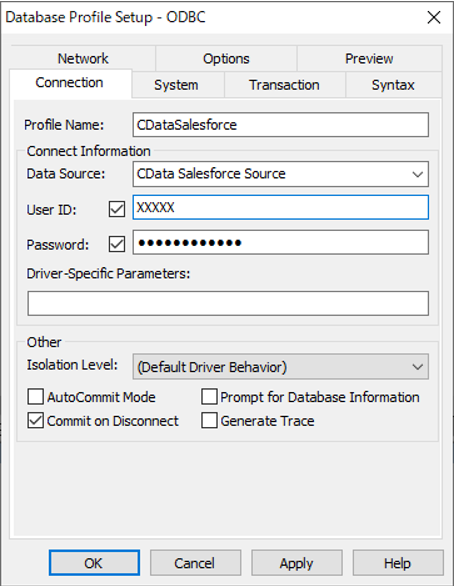Click the 'Isolation Level:' label

pyautogui.click(x=72, y=365)
